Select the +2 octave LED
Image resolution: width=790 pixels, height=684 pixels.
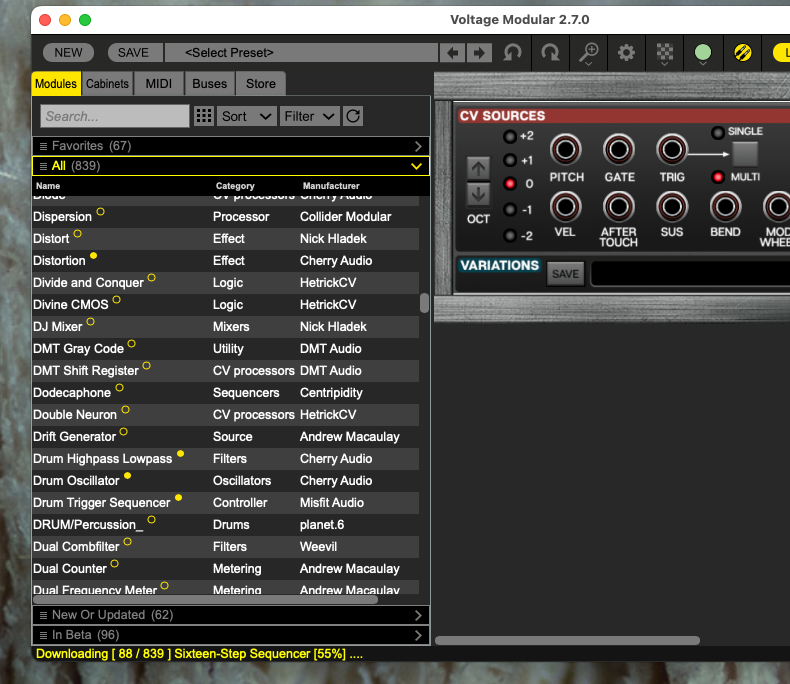[x=510, y=136]
